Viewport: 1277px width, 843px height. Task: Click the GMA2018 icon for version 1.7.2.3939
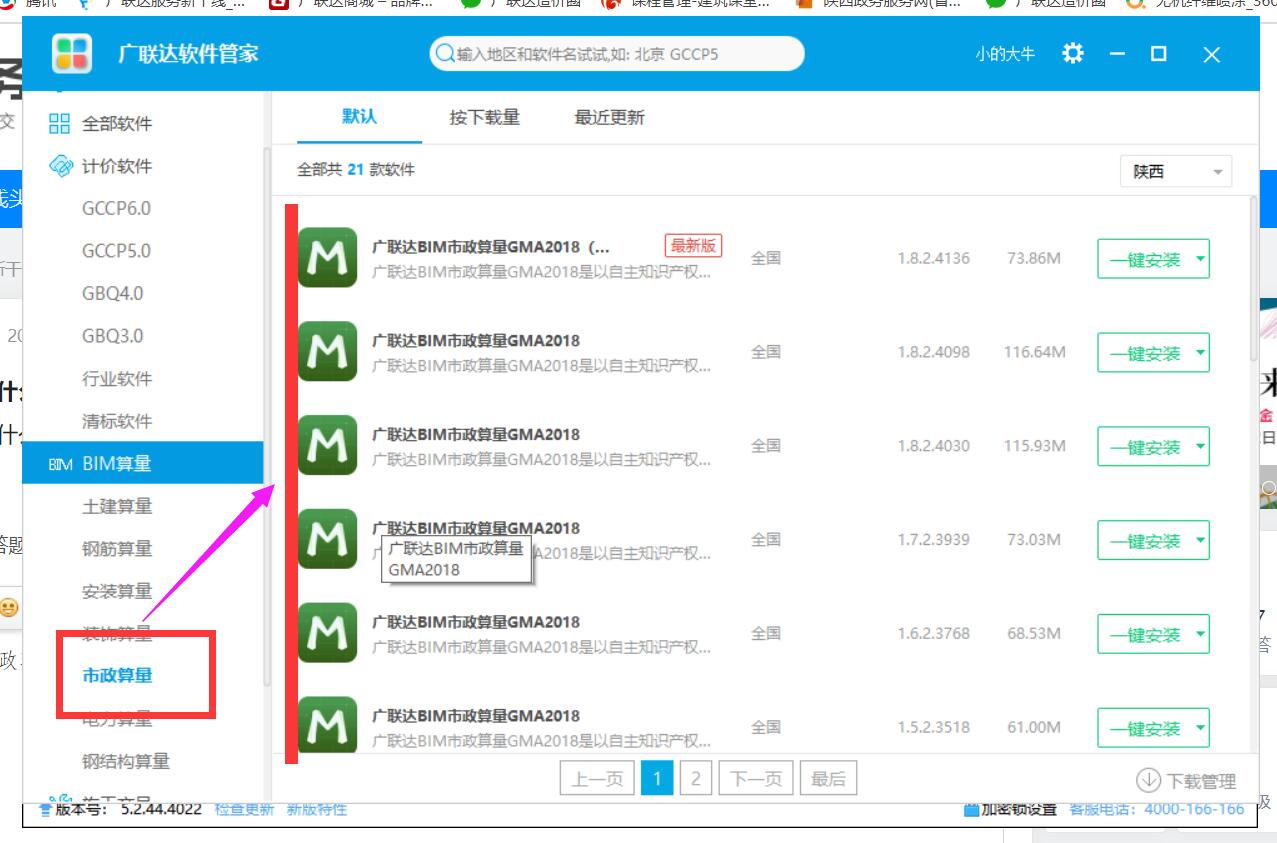(328, 539)
